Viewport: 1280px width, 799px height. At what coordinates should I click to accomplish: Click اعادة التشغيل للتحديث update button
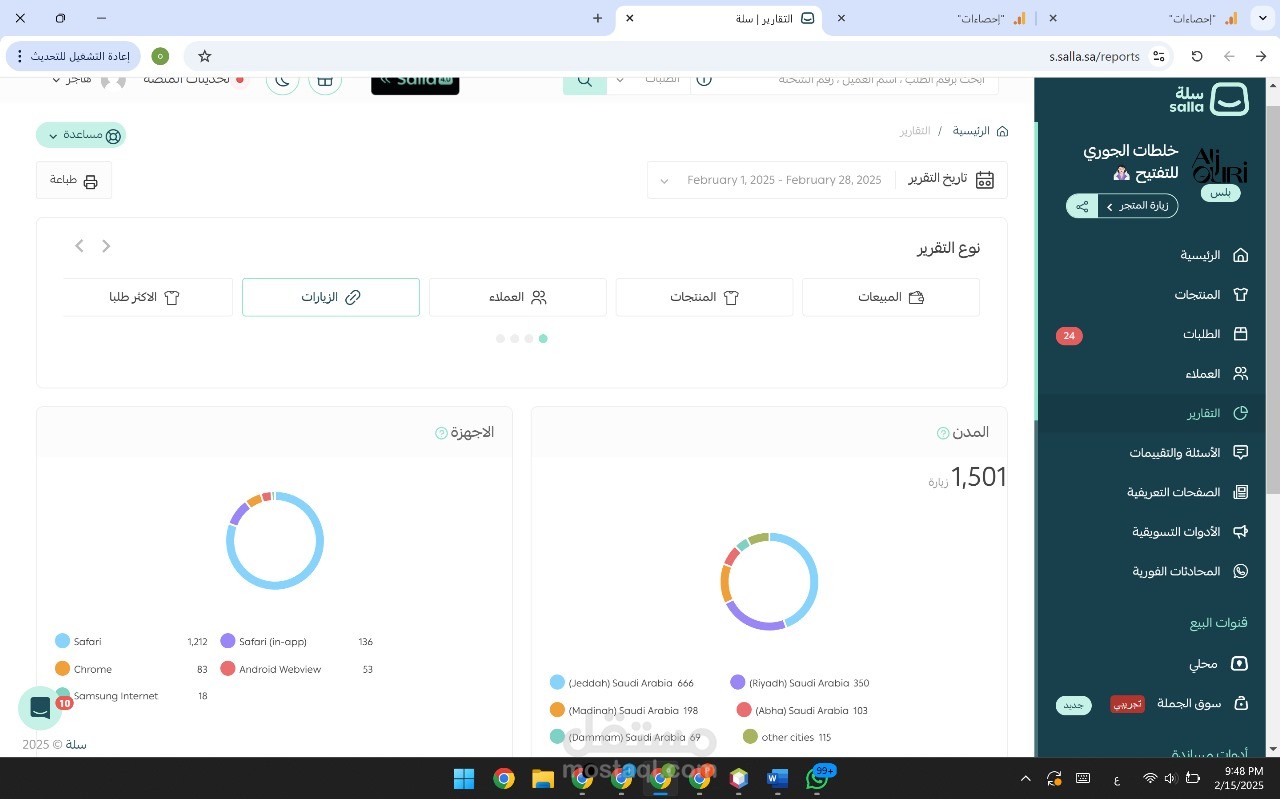point(74,56)
